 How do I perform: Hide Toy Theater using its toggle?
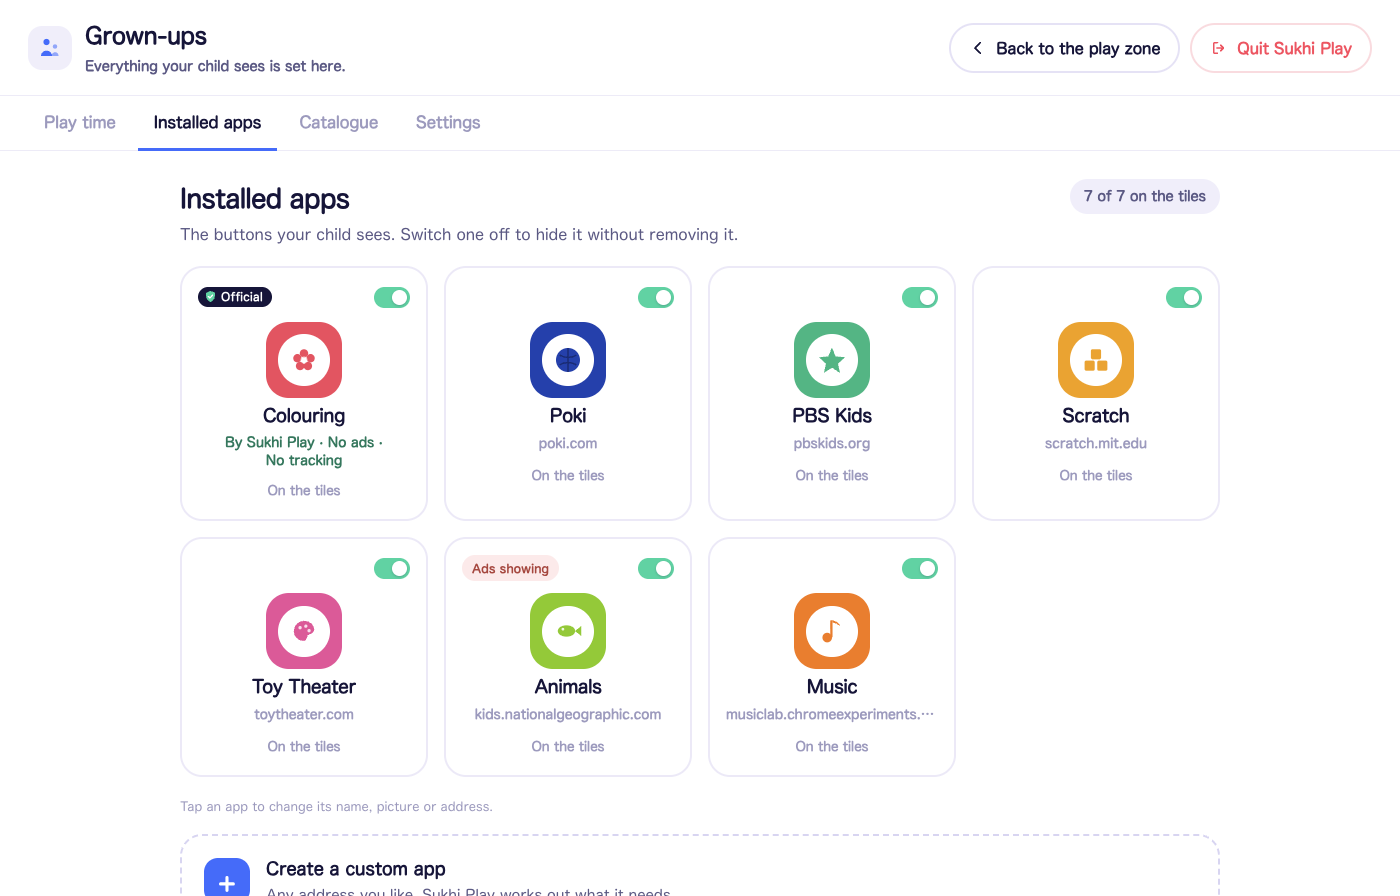tap(392, 568)
